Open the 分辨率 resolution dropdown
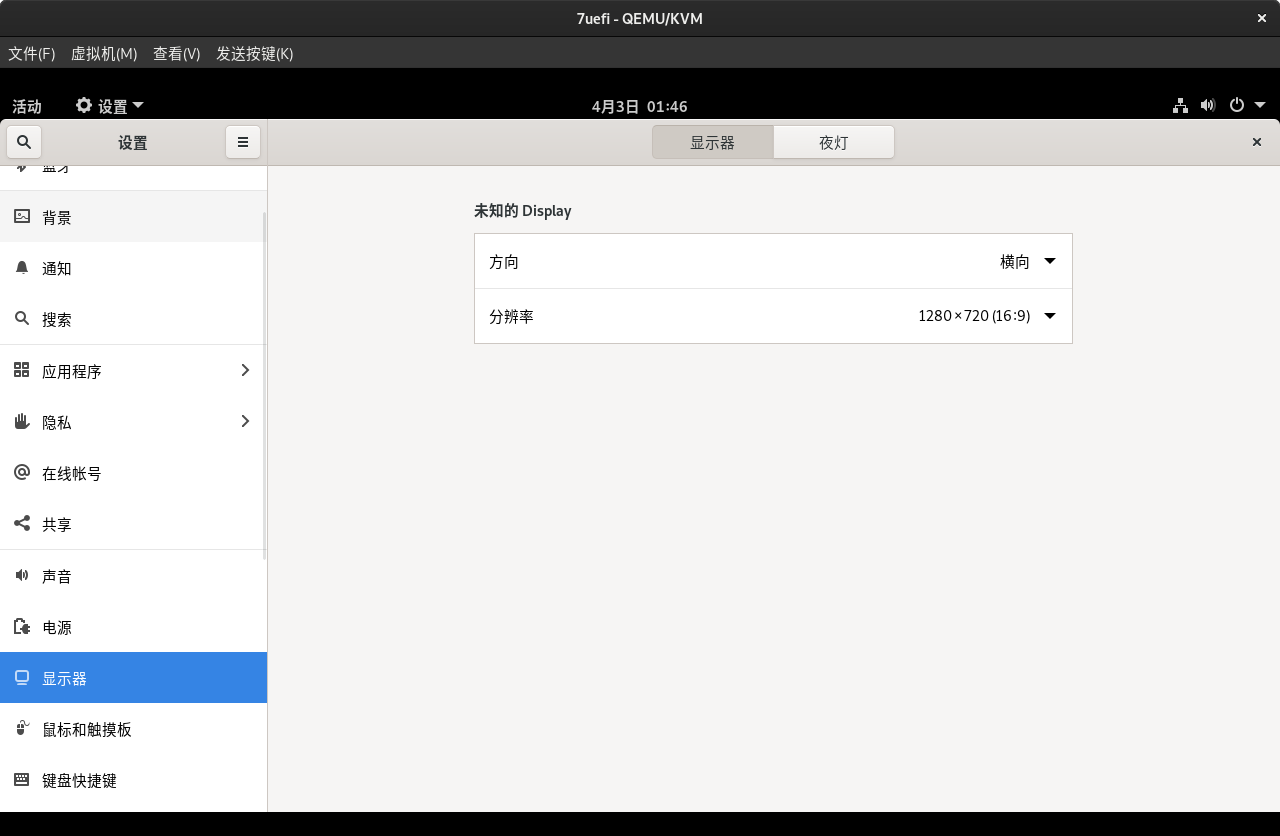Screen dimensions: 1280x836 (x=773, y=316)
